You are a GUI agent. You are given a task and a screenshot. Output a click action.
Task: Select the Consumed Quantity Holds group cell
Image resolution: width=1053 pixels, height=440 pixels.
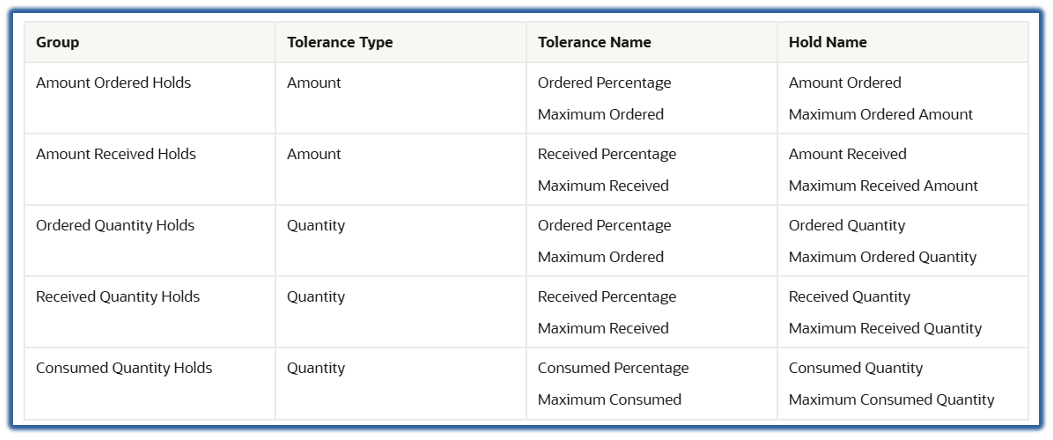click(124, 368)
